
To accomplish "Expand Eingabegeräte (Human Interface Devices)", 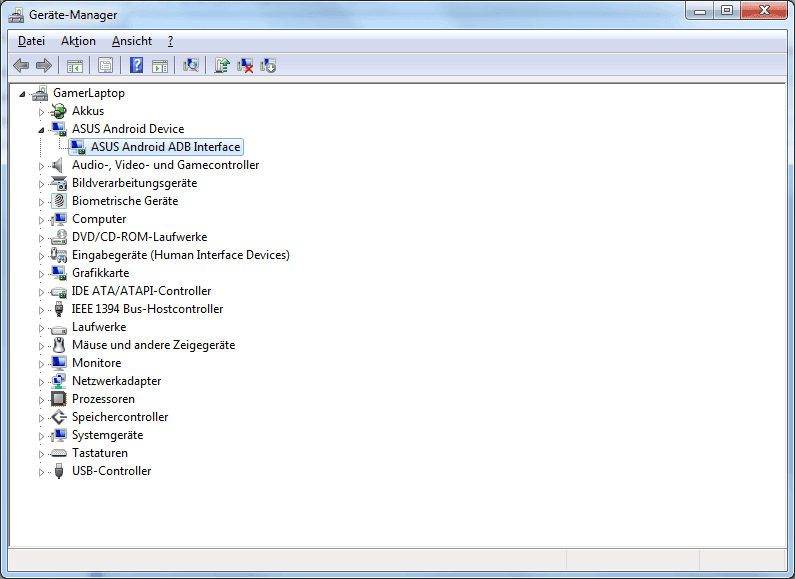I will coord(41,256).
